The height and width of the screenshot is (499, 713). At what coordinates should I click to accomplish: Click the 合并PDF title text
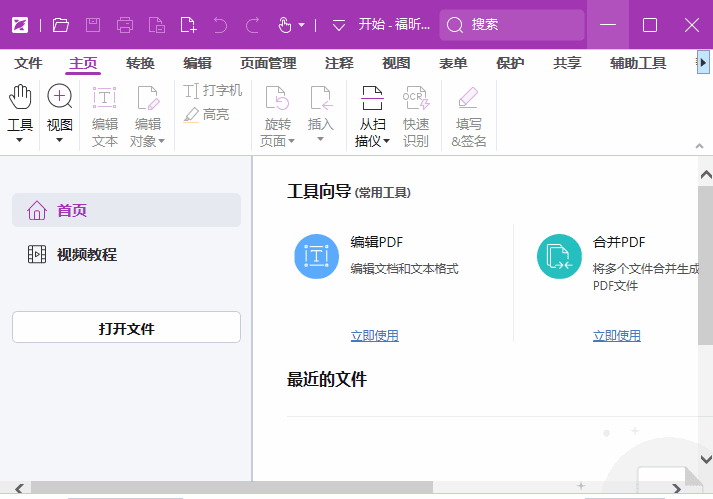tap(619, 242)
